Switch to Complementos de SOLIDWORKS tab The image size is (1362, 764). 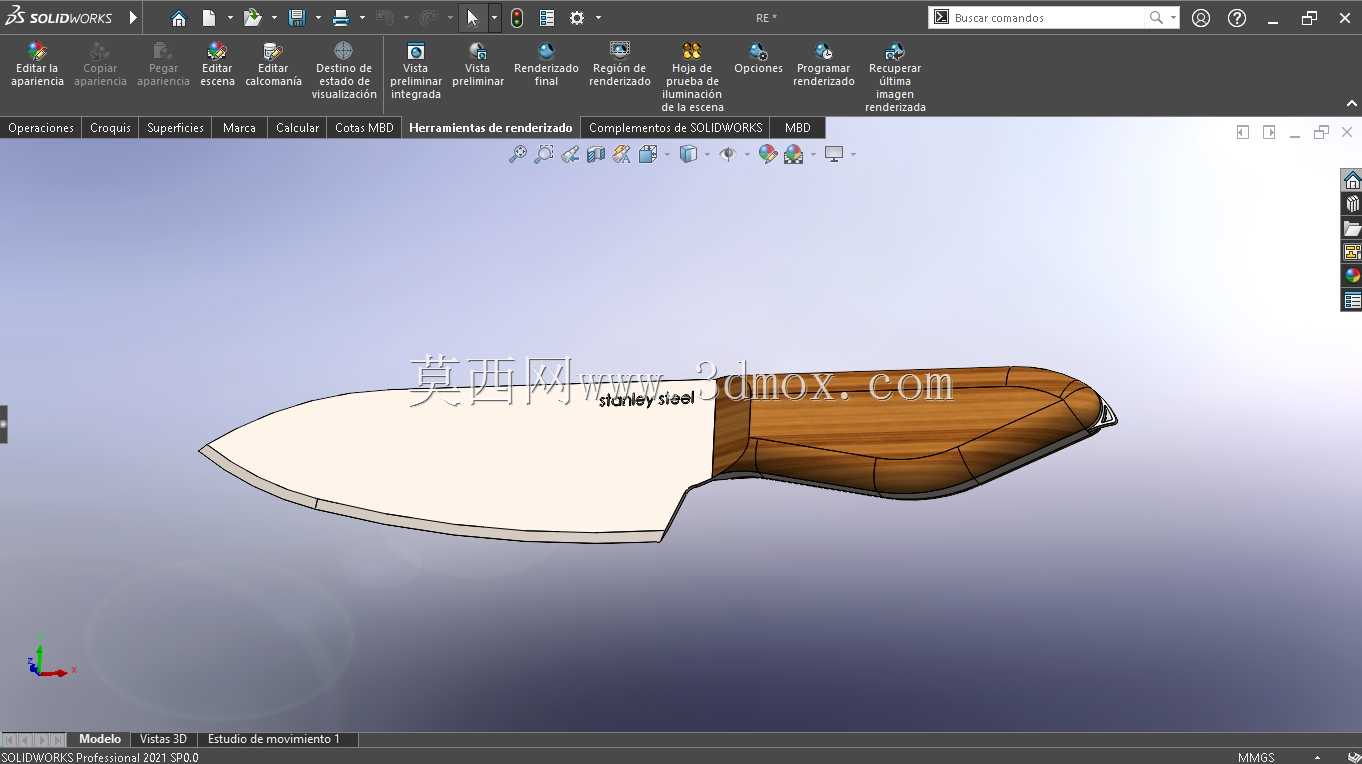[675, 128]
